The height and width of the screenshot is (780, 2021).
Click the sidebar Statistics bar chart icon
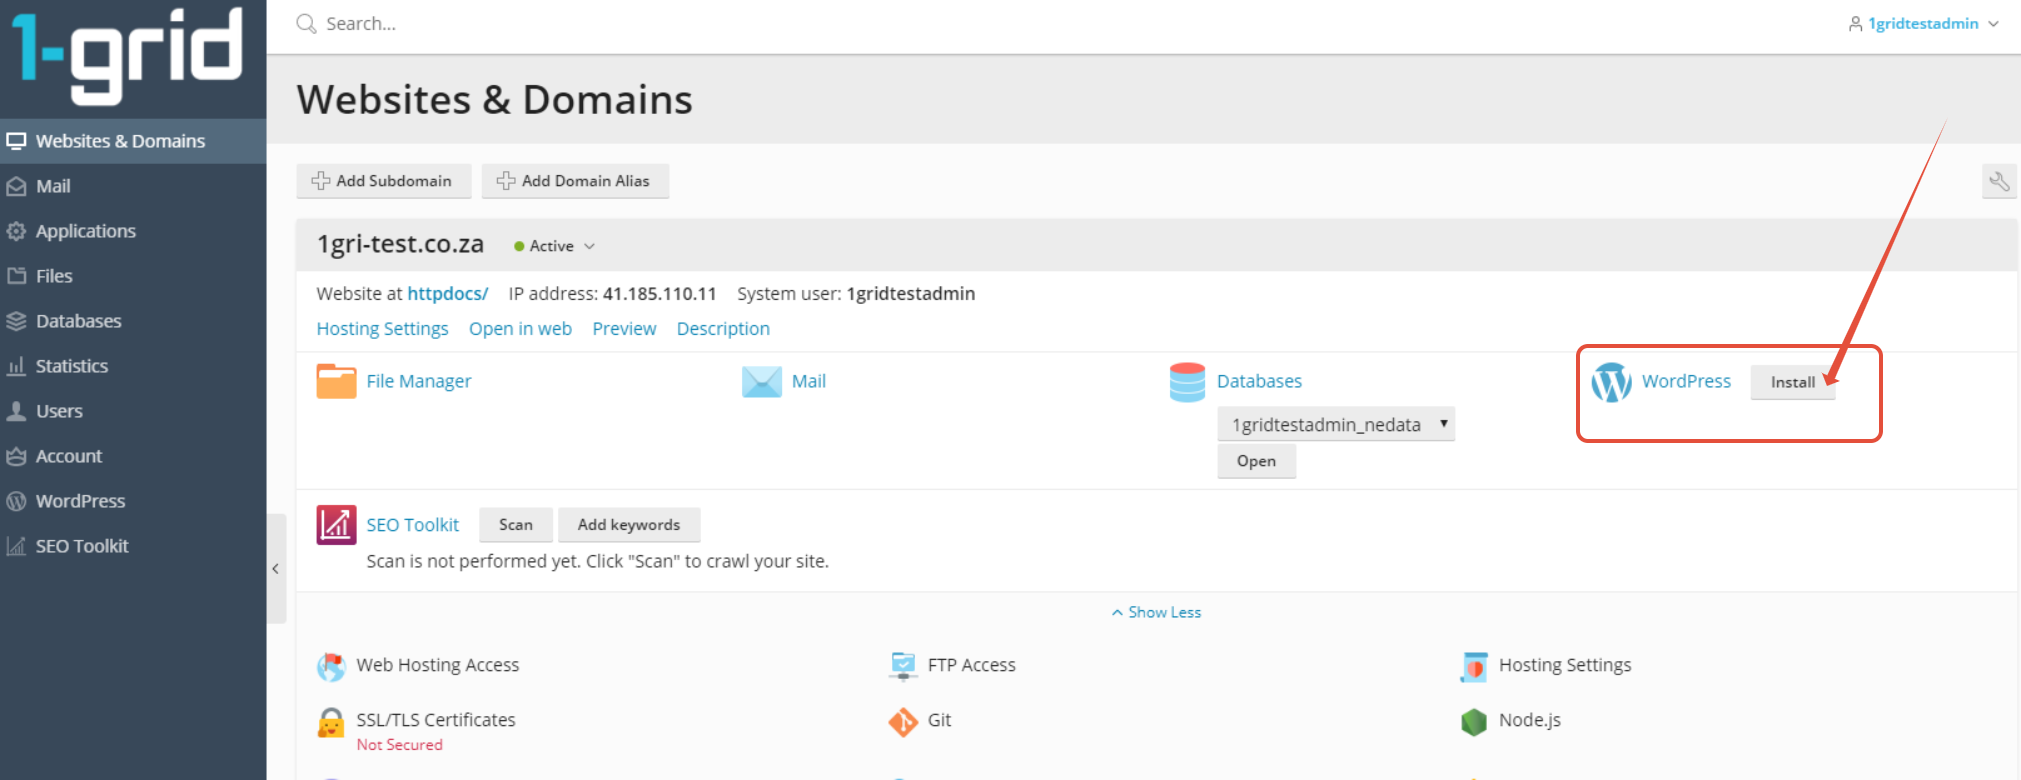click(16, 366)
